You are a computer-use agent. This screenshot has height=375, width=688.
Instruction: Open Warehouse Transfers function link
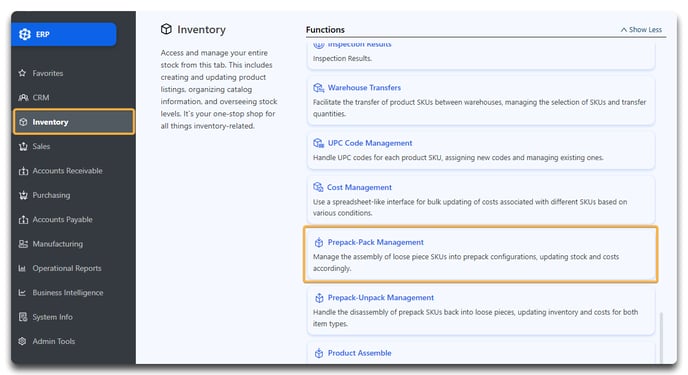tap(364, 88)
